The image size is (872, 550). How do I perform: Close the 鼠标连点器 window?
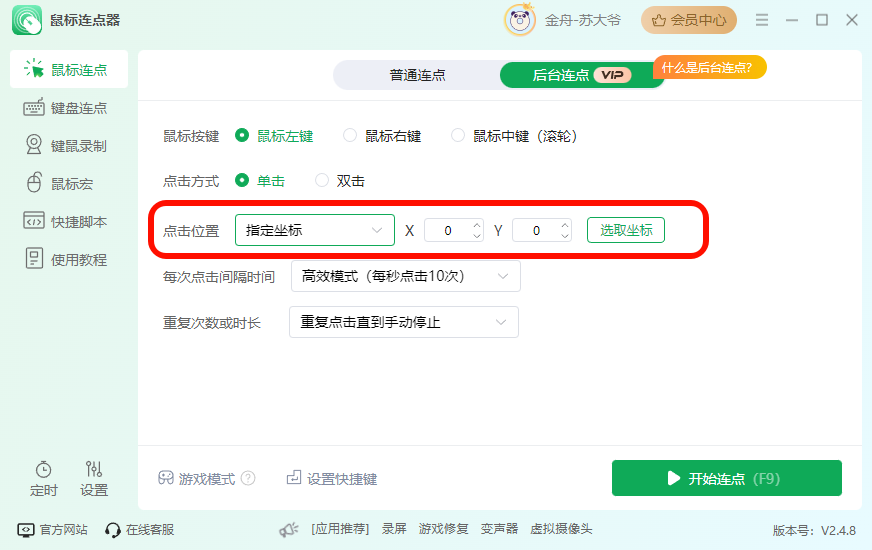[x=851, y=20]
